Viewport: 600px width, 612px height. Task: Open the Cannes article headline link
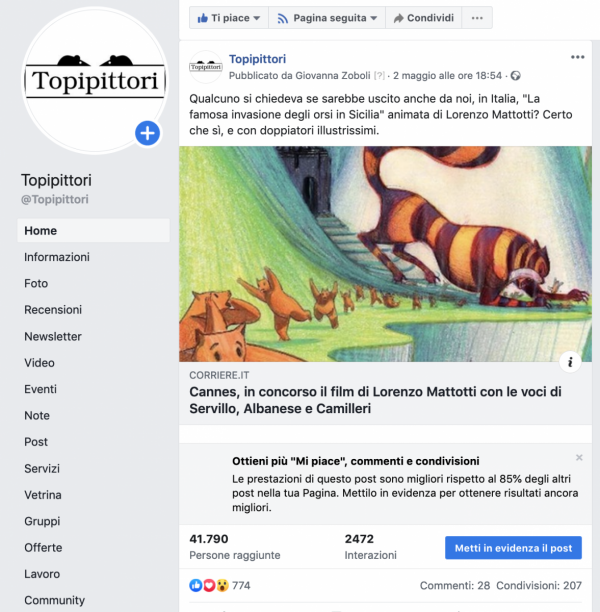point(375,400)
